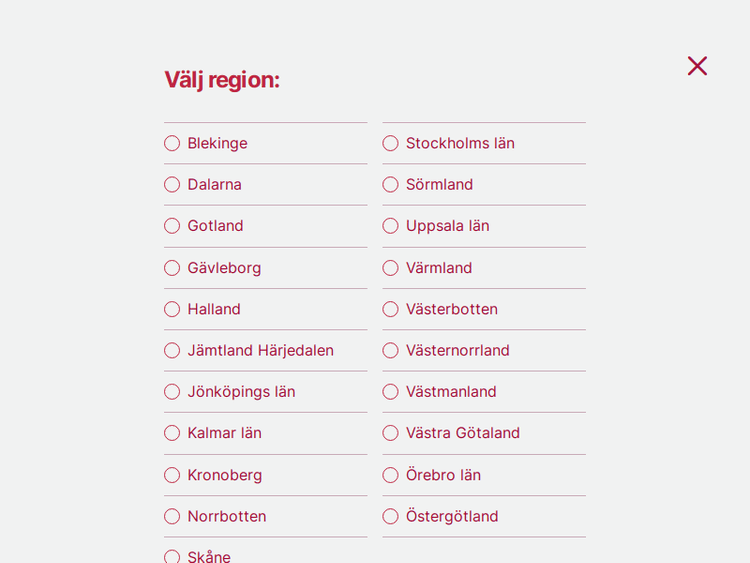The height and width of the screenshot is (563, 750).
Task: Pick the Gävleborg radio option
Action: pos(172,268)
